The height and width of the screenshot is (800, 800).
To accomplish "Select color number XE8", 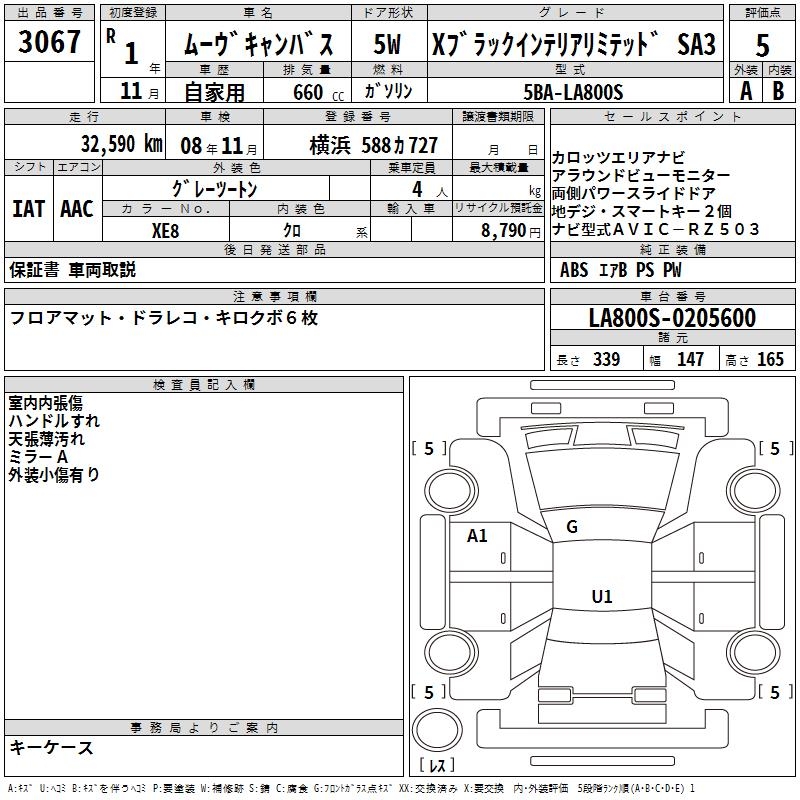I will tap(165, 231).
